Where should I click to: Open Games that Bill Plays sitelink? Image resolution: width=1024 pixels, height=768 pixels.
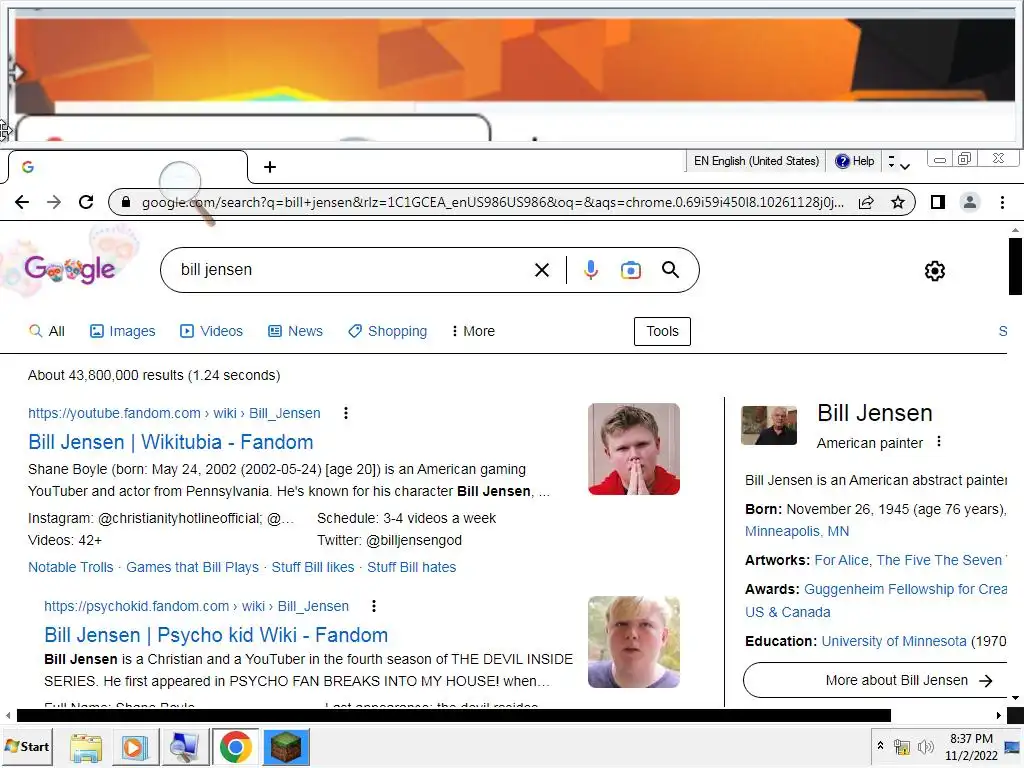click(192, 567)
